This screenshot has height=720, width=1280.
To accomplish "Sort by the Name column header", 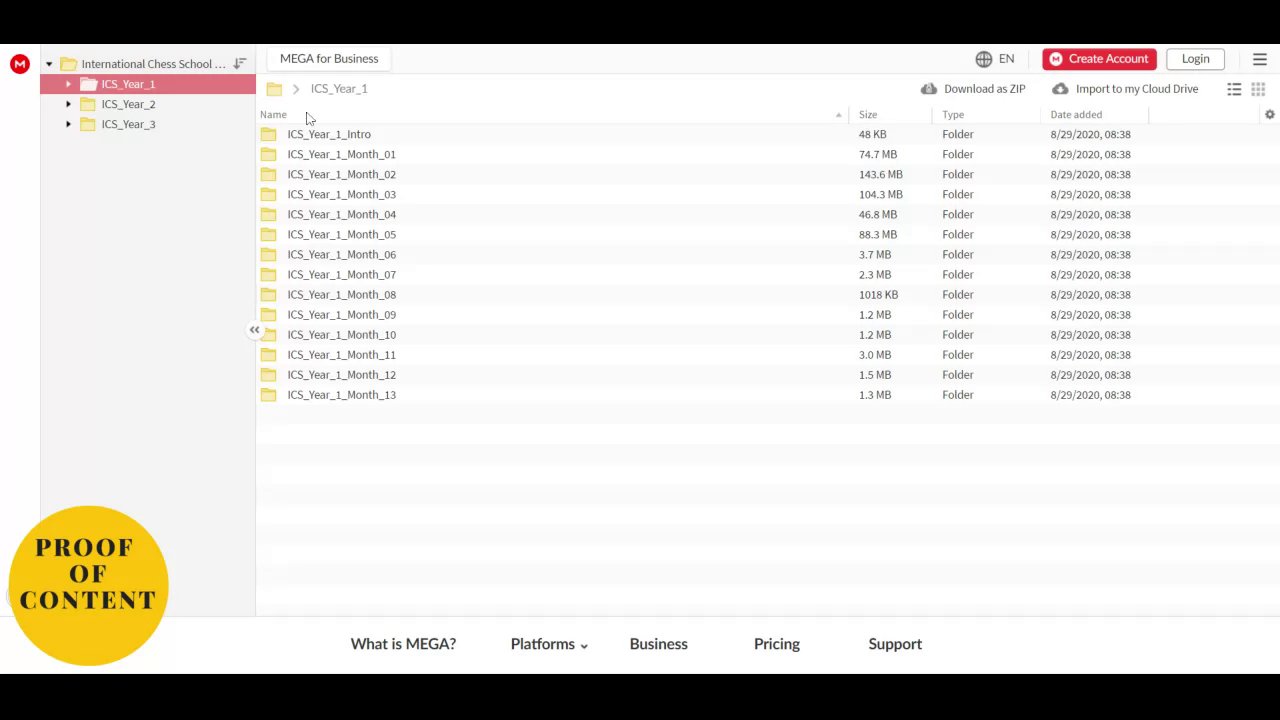I will (x=273, y=115).
